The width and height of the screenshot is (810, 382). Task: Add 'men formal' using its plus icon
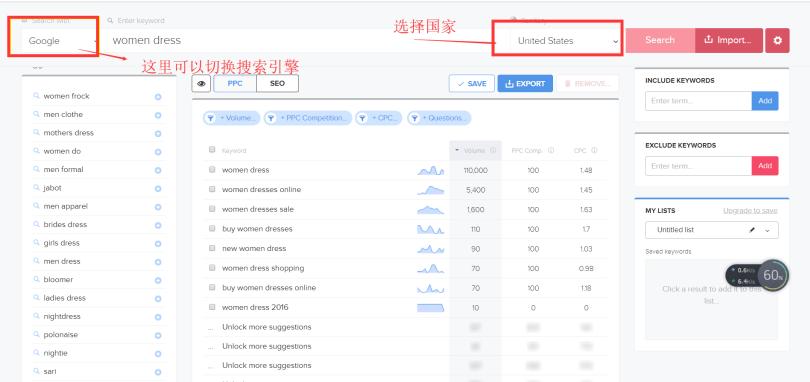158,170
